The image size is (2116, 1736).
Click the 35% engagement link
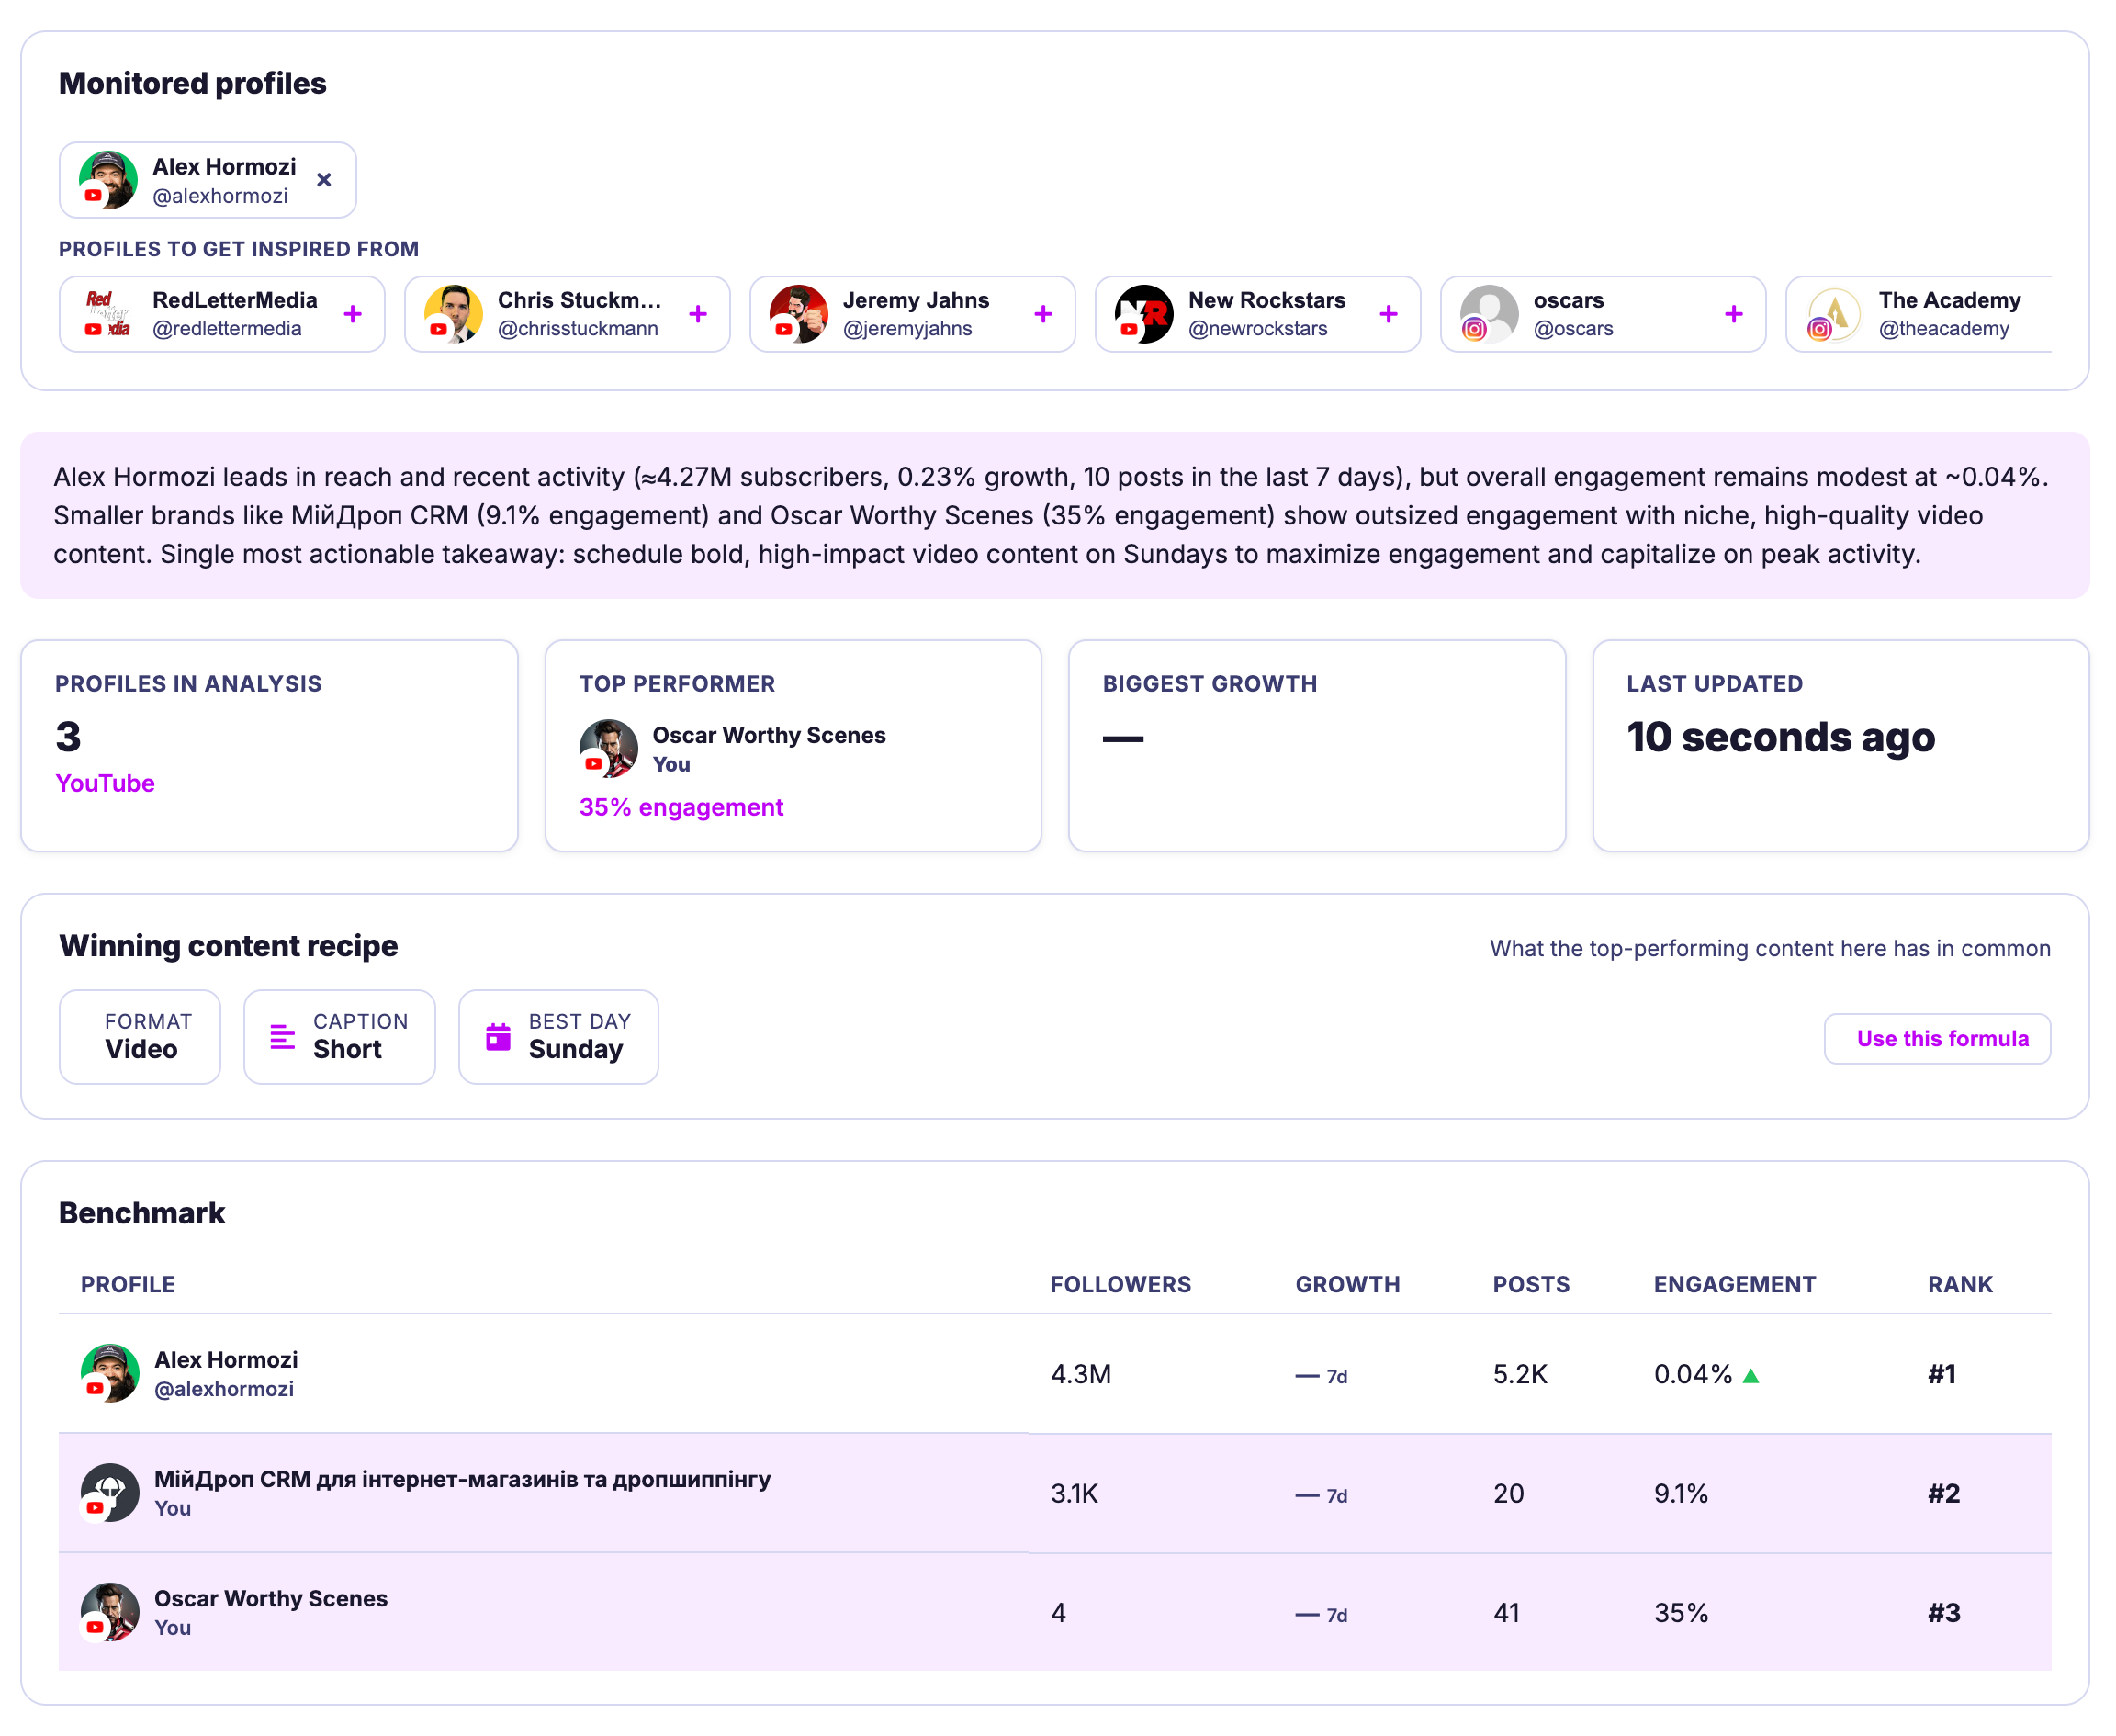click(681, 807)
